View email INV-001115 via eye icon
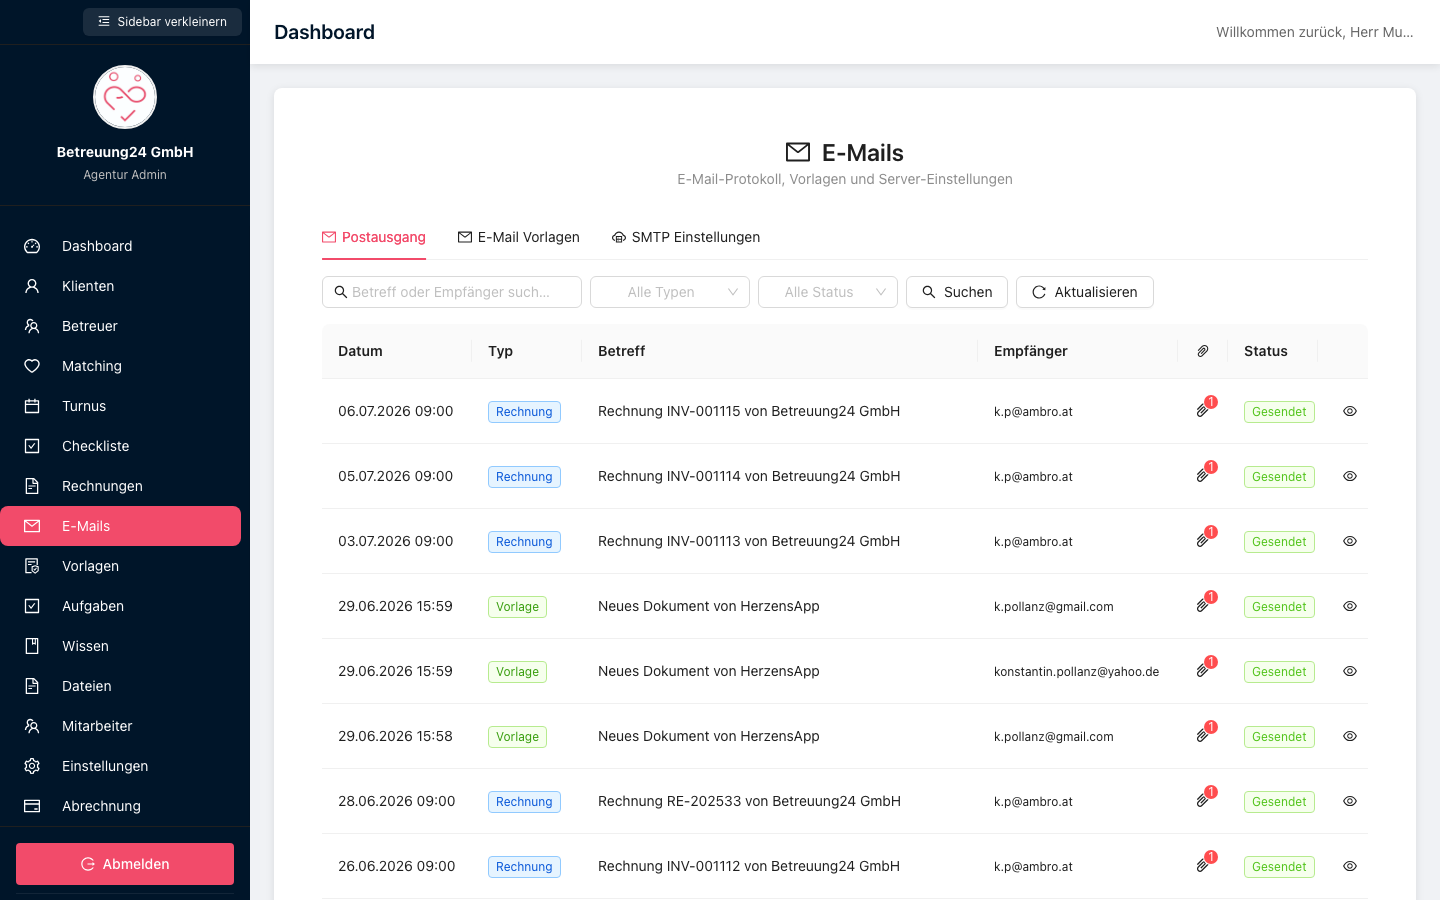This screenshot has width=1440, height=900. point(1350,411)
